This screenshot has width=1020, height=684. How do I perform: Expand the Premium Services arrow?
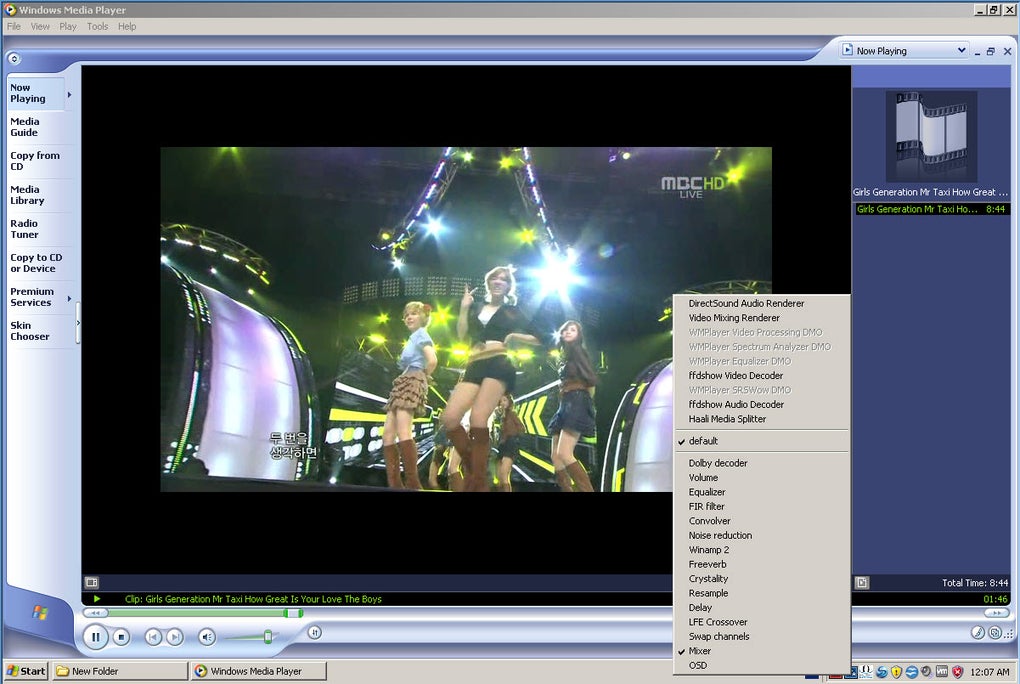tap(69, 299)
